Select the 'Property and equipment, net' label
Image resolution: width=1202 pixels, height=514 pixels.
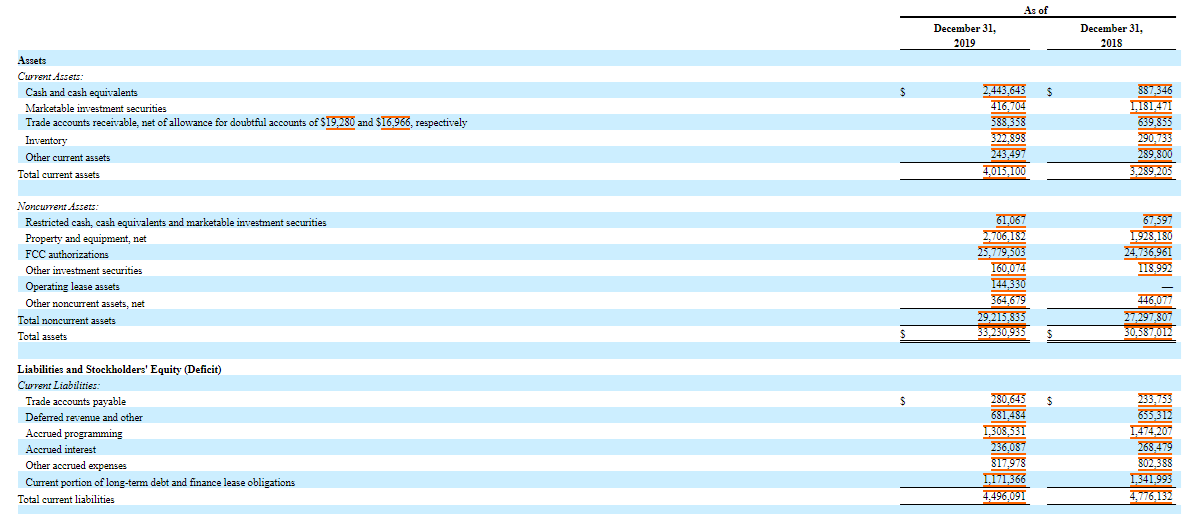[x=86, y=239]
